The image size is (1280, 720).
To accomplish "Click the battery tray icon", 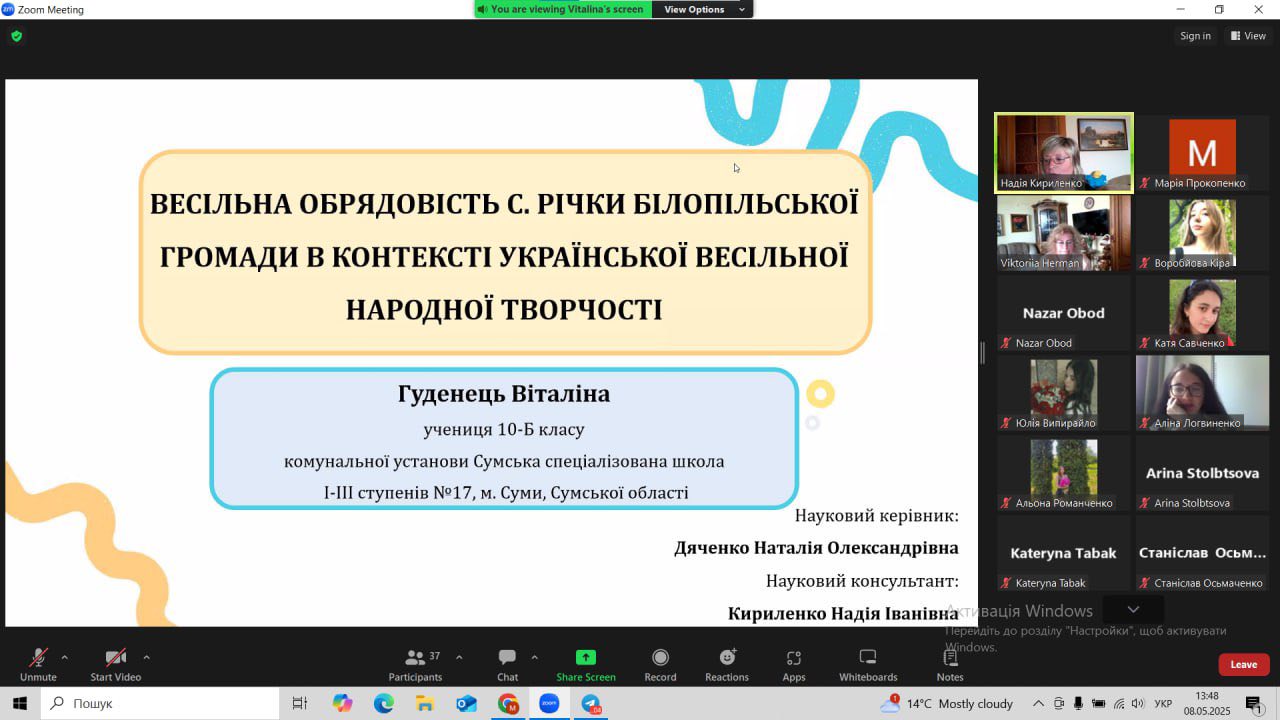I will coord(1099,704).
